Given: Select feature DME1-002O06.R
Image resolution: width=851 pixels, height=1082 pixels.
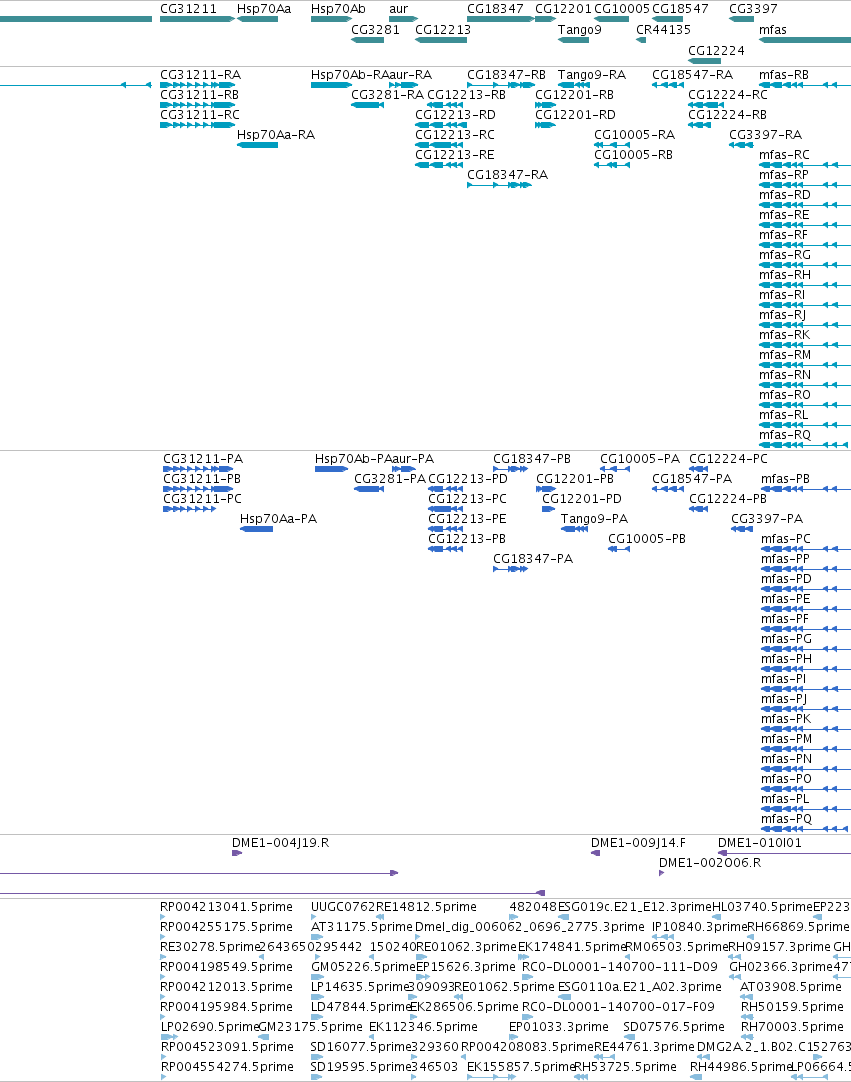Looking at the screenshot, I should pyautogui.click(x=710, y=863).
